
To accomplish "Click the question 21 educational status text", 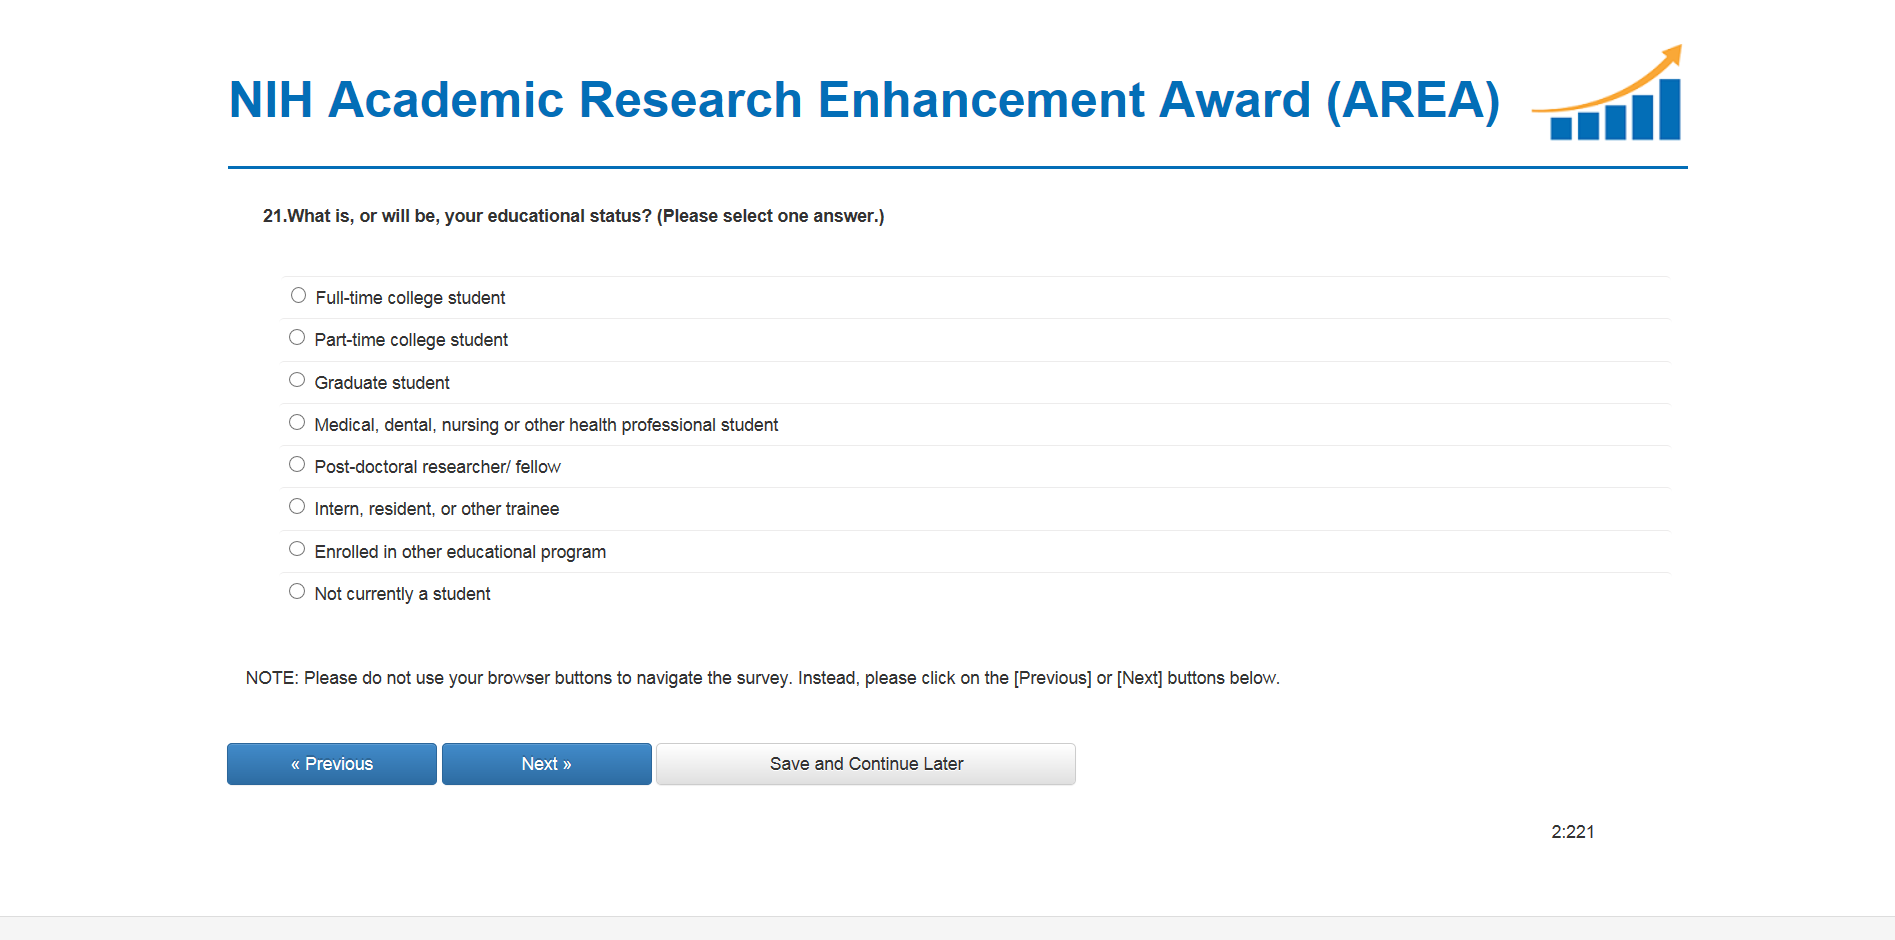I will tap(573, 216).
